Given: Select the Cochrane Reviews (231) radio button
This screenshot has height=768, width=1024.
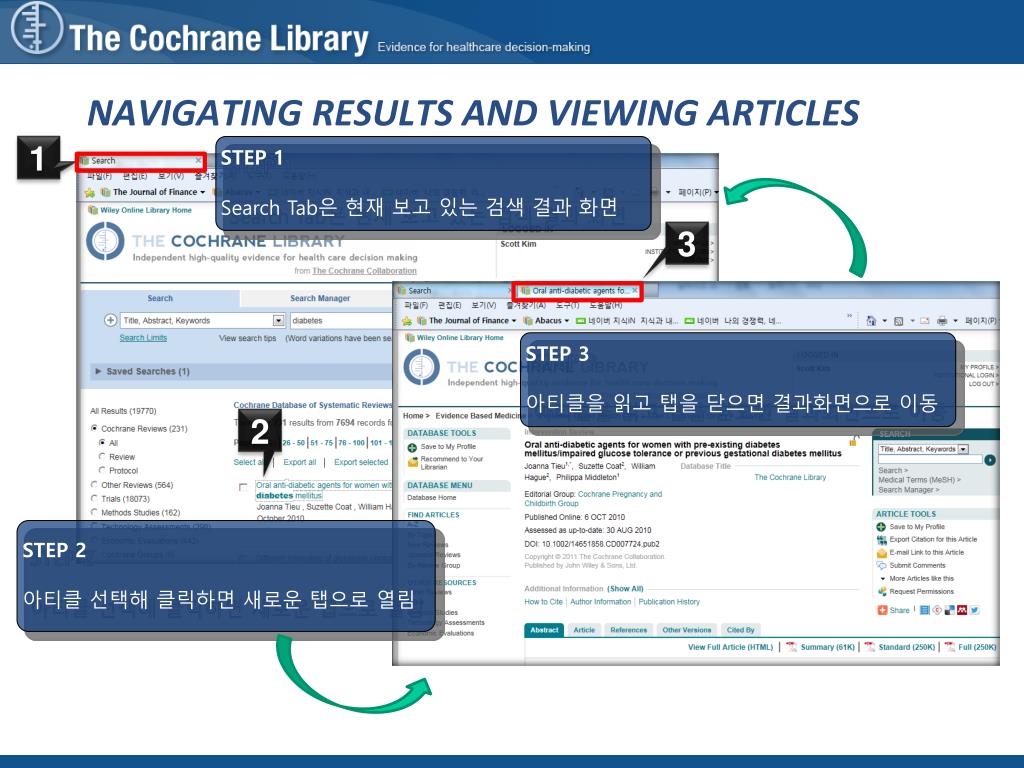Looking at the screenshot, I should coord(94,428).
